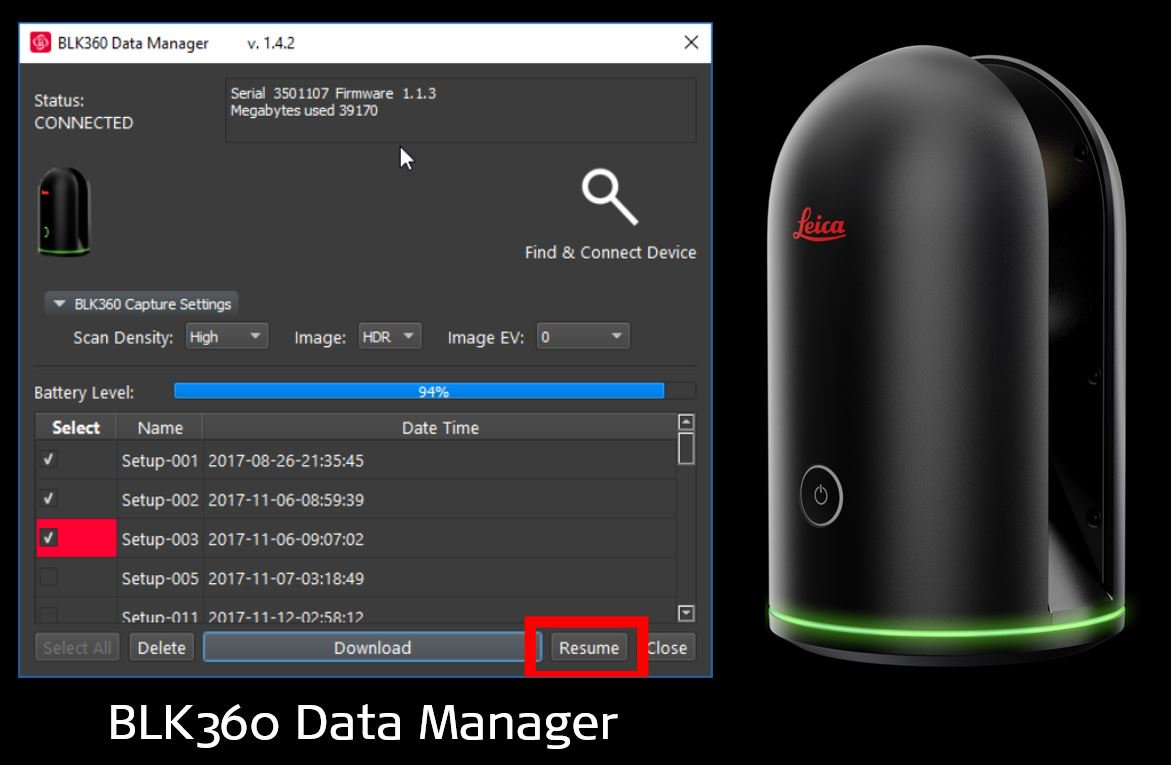Select the Setup-003 name cell
The height and width of the screenshot is (765, 1171).
point(160,539)
